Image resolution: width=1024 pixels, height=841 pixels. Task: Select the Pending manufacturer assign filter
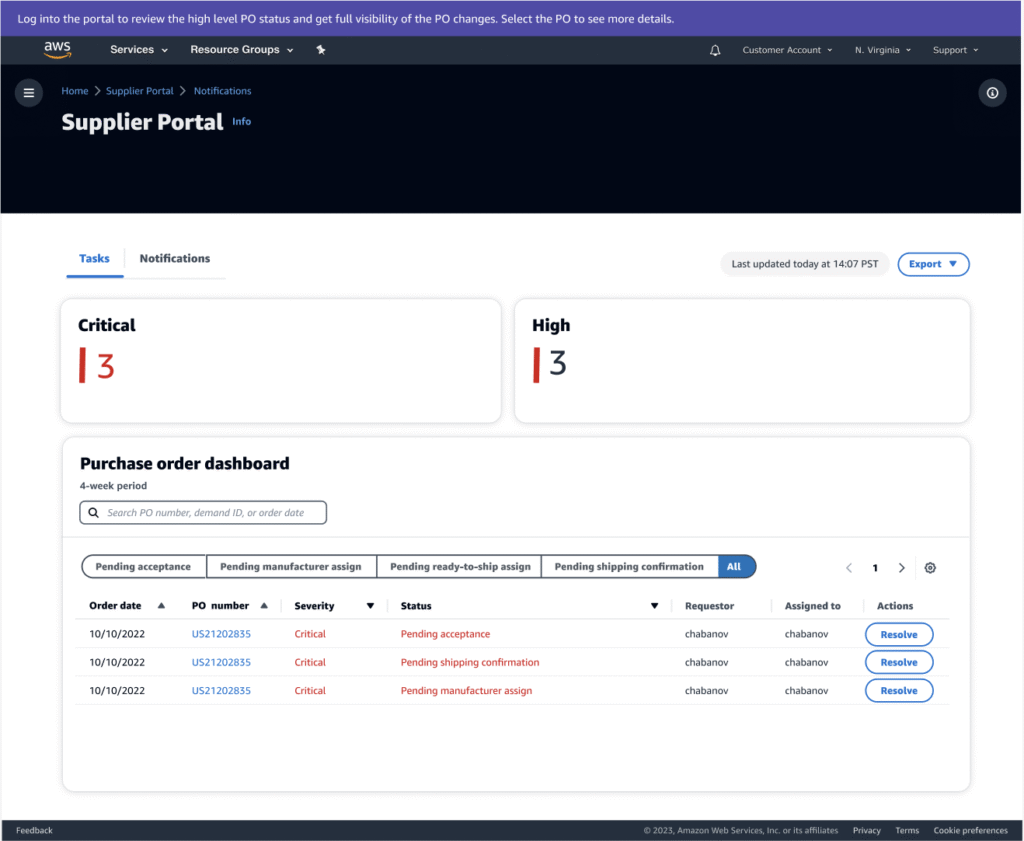290,567
